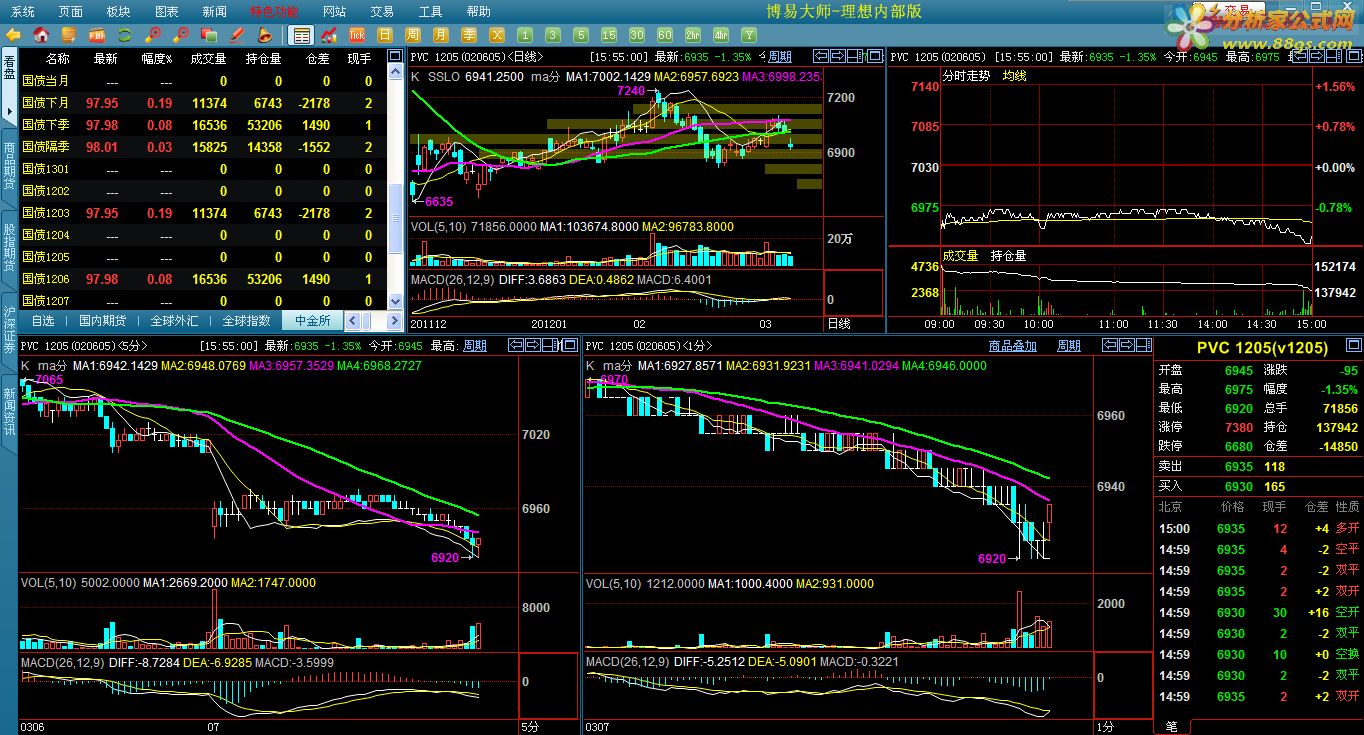Select the 15-minute period button

608,35
